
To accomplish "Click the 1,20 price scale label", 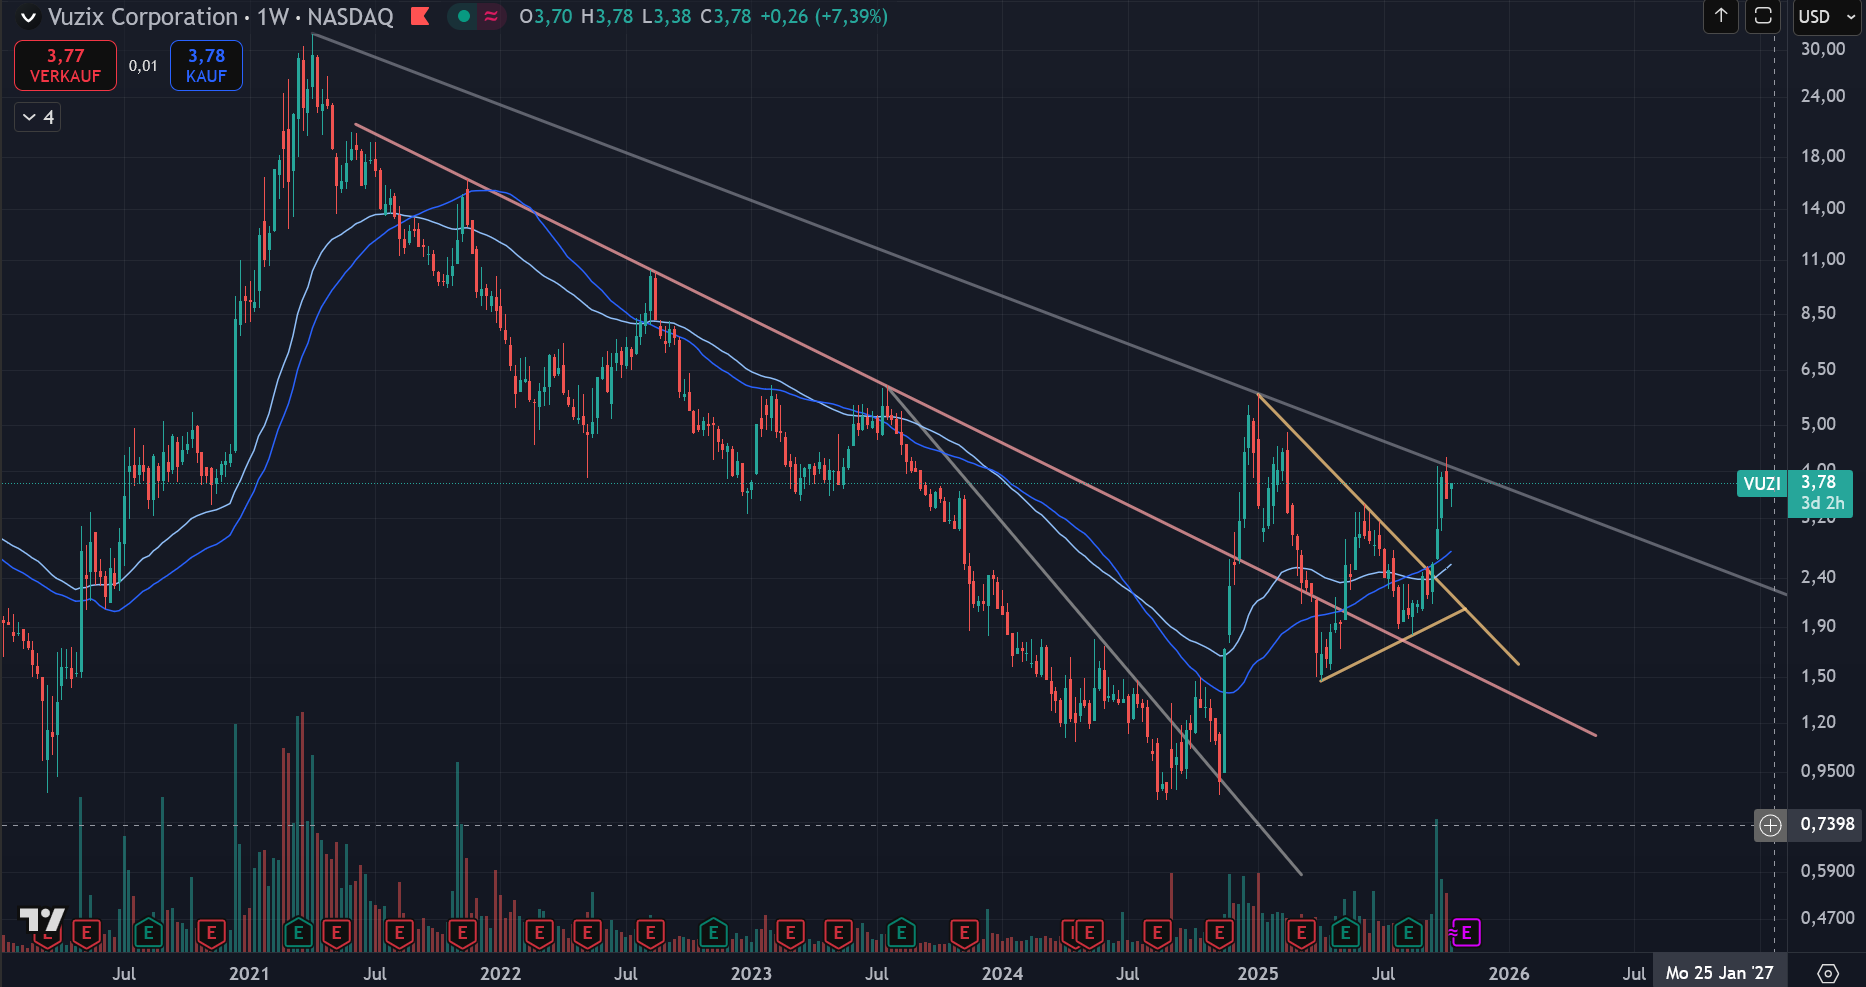I will (1819, 722).
